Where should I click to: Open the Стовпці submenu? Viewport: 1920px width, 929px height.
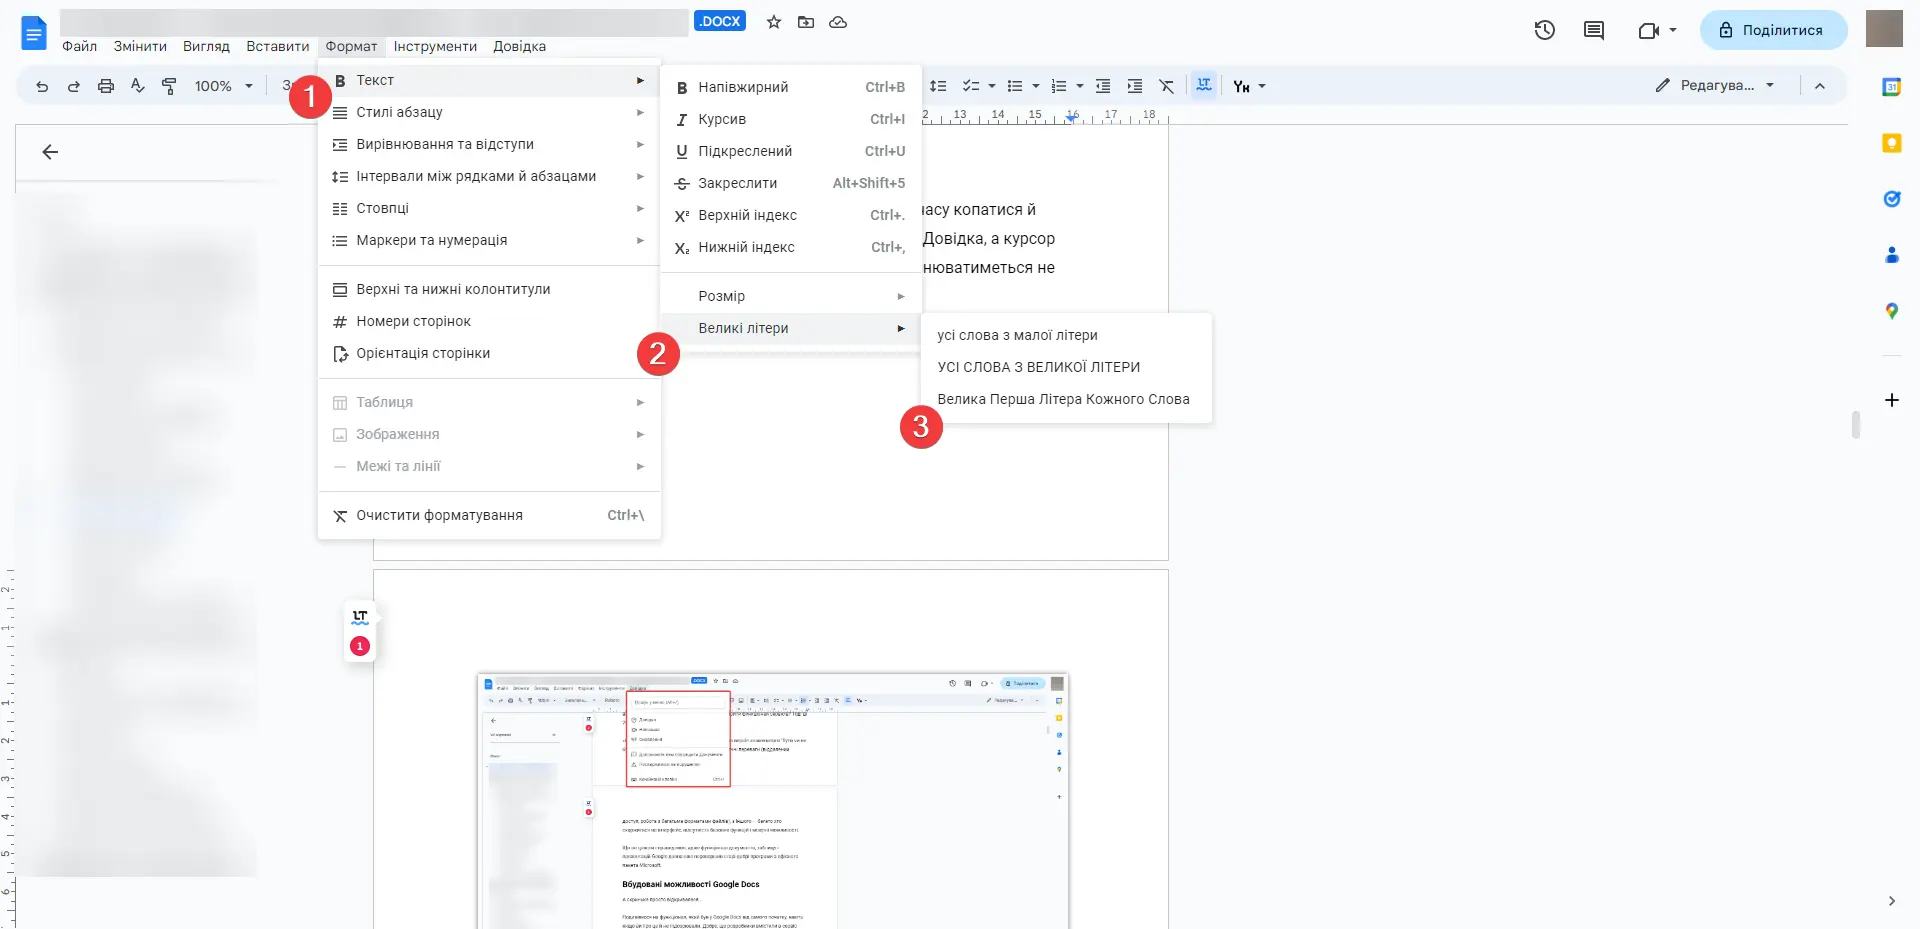(489, 208)
